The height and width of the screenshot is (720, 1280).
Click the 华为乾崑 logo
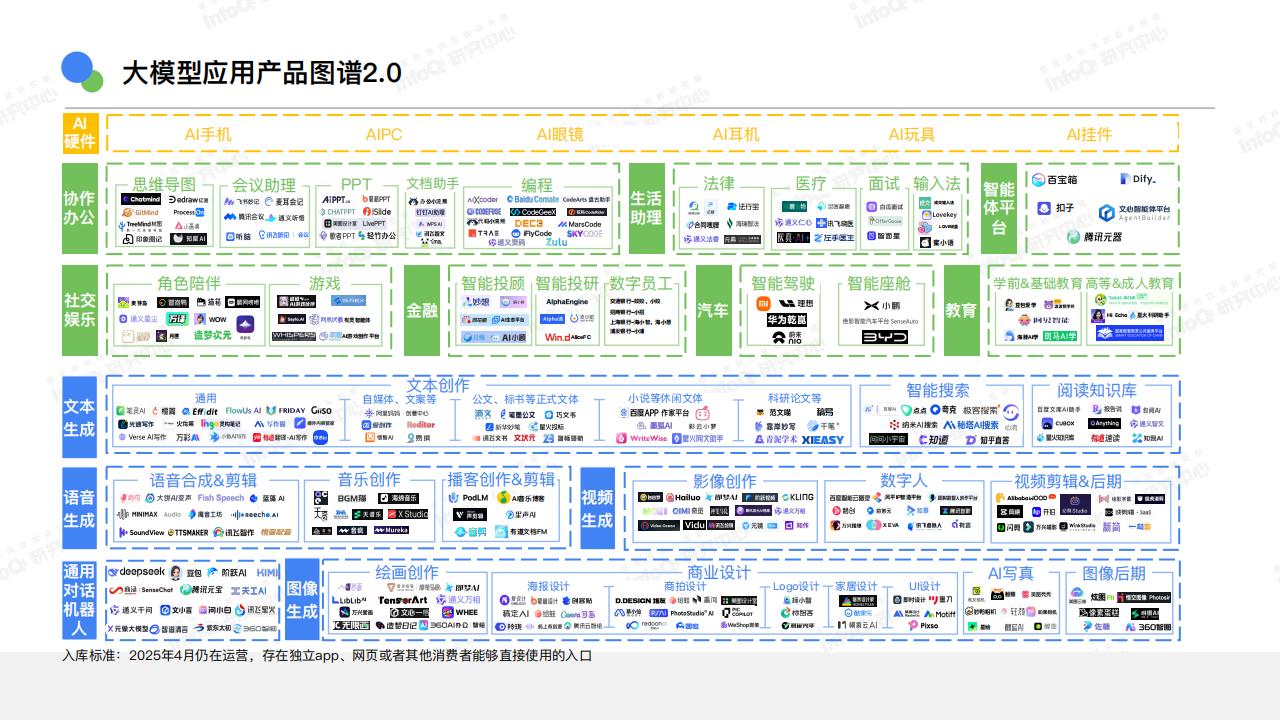(x=787, y=319)
